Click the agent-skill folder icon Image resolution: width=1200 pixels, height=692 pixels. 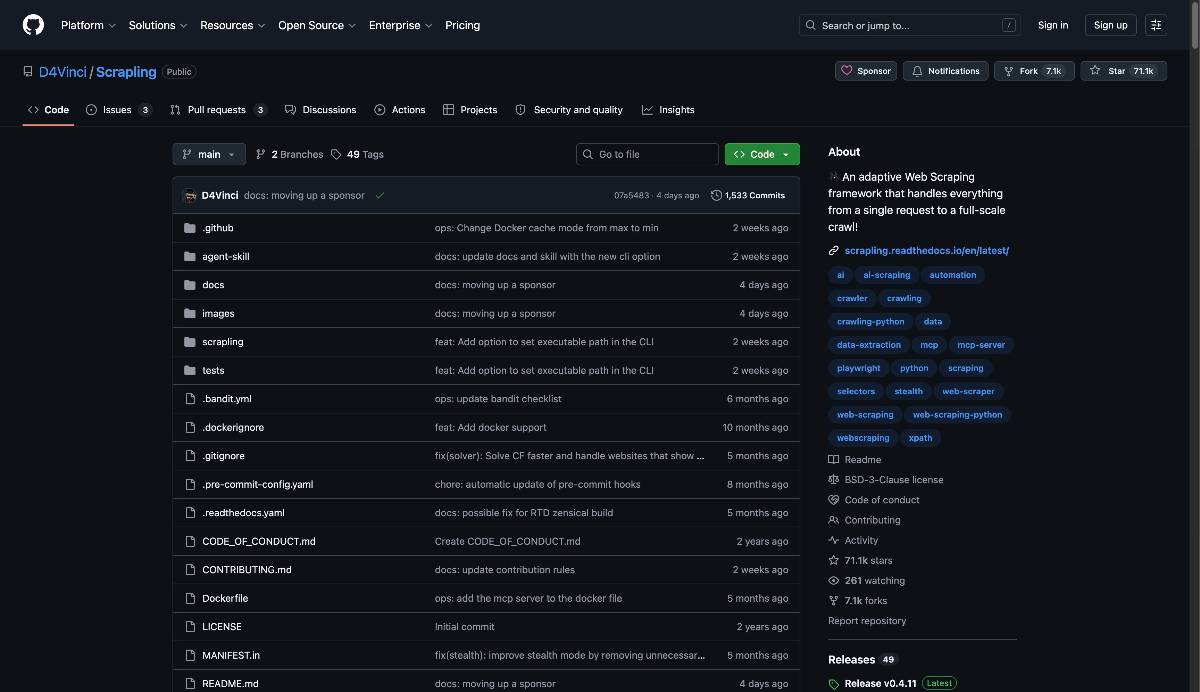(190, 256)
